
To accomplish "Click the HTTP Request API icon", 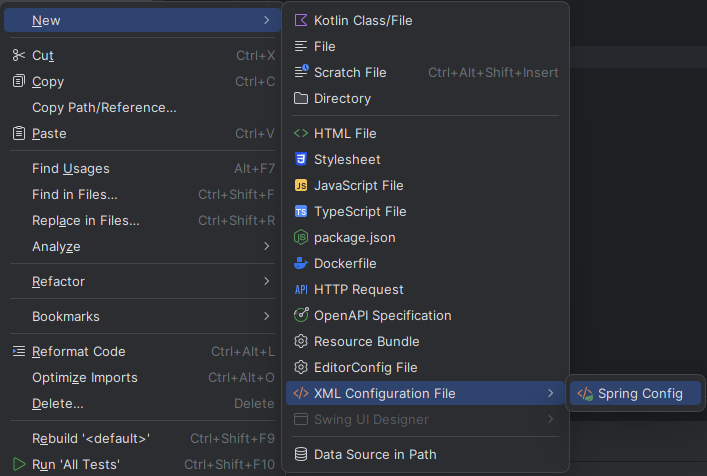I will [x=301, y=289].
